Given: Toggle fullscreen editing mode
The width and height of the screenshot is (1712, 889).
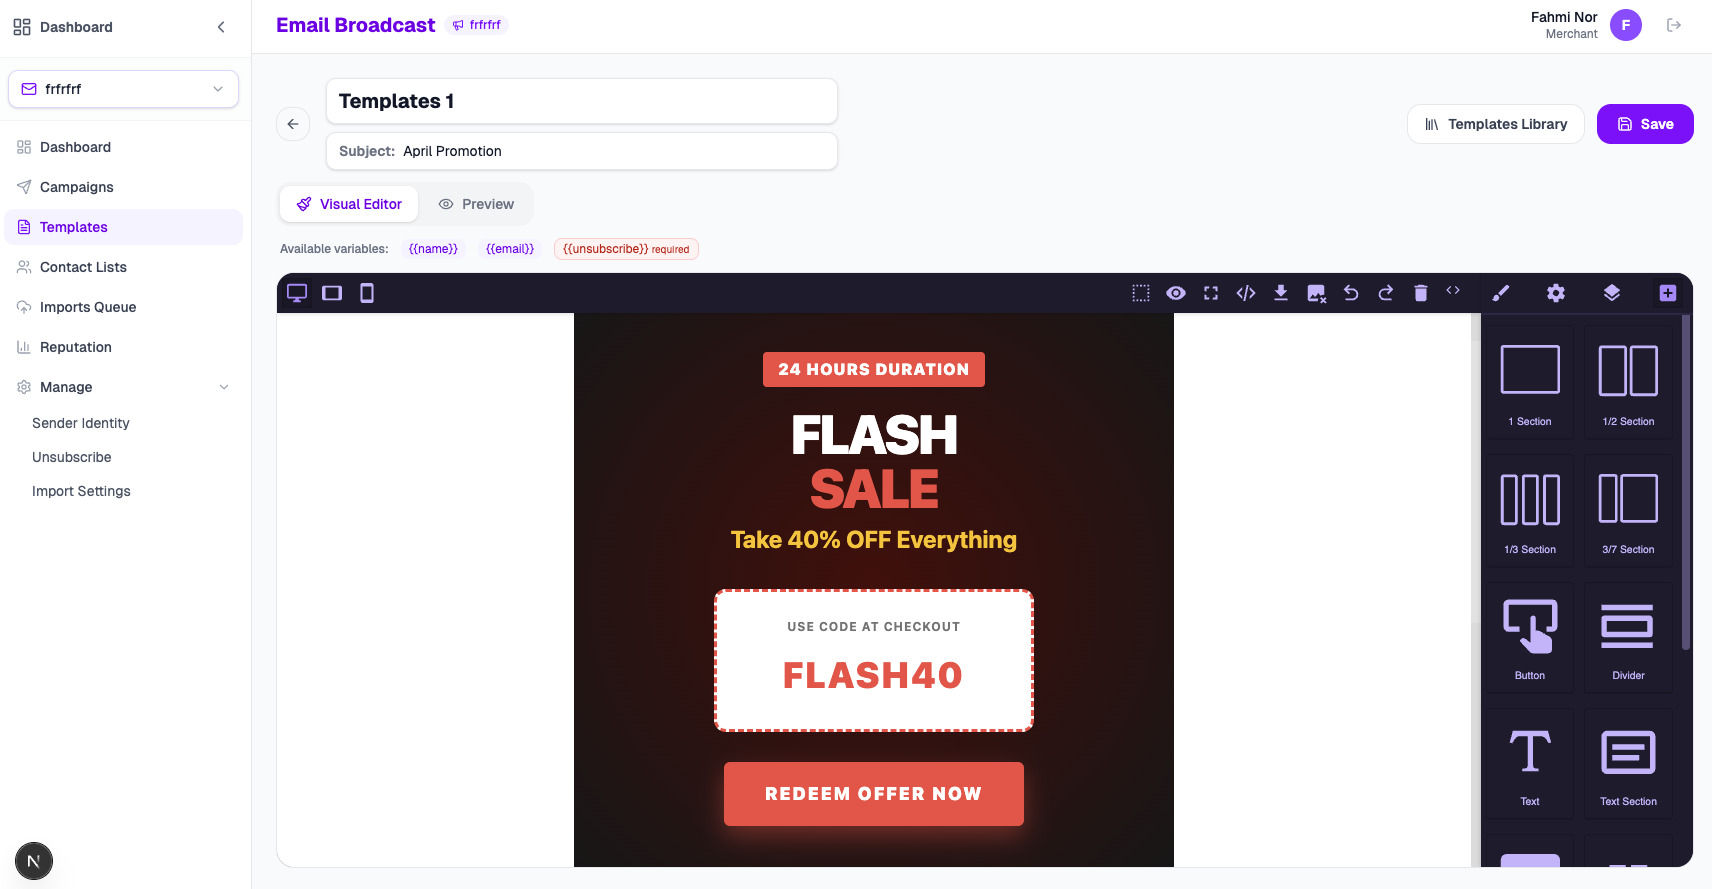Looking at the screenshot, I should click(x=1211, y=292).
